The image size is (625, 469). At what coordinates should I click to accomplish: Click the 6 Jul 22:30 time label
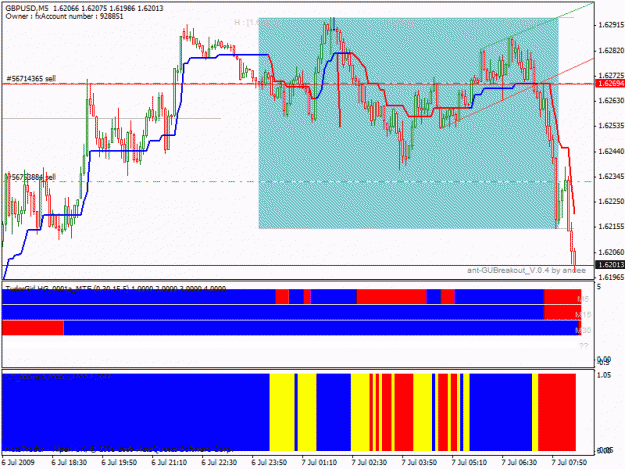(x=219, y=463)
